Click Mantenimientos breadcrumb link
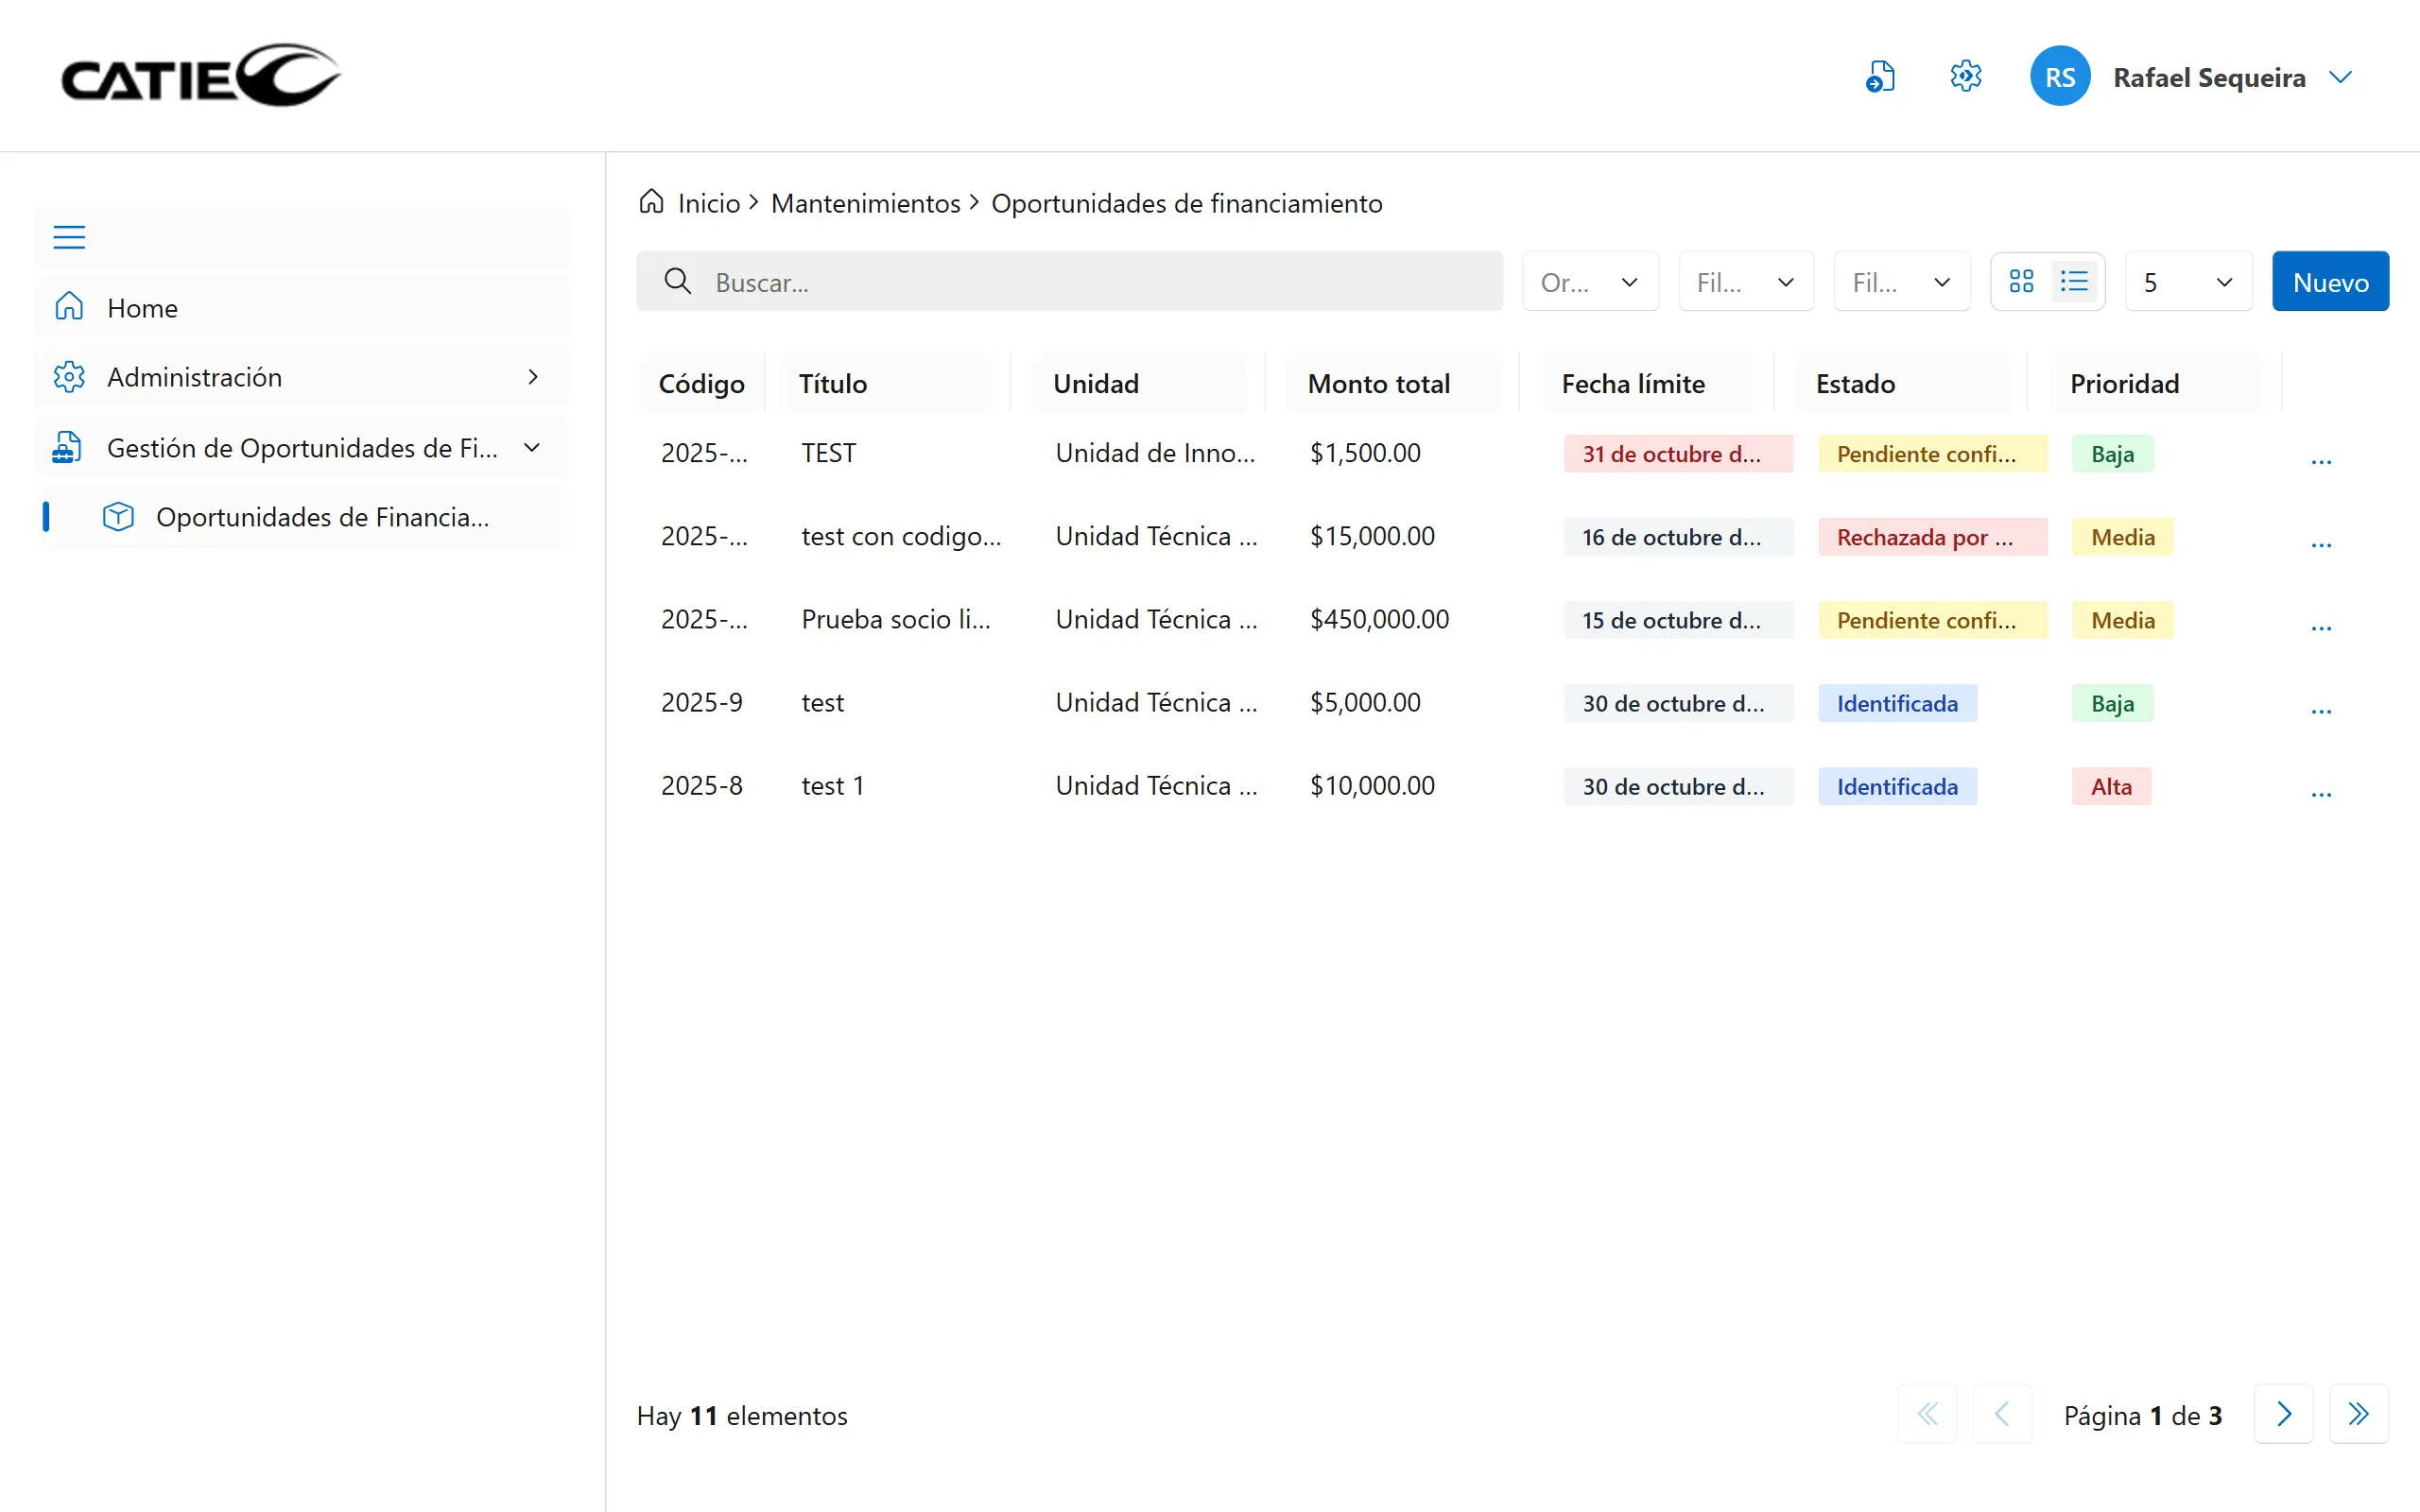This screenshot has height=1512, width=2420. point(865,203)
